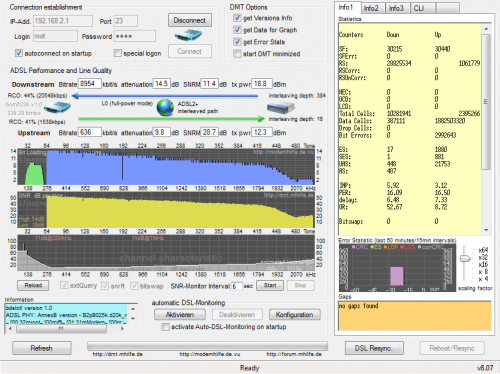
Task: Toggle the snrft checkbox
Action: click(105, 286)
